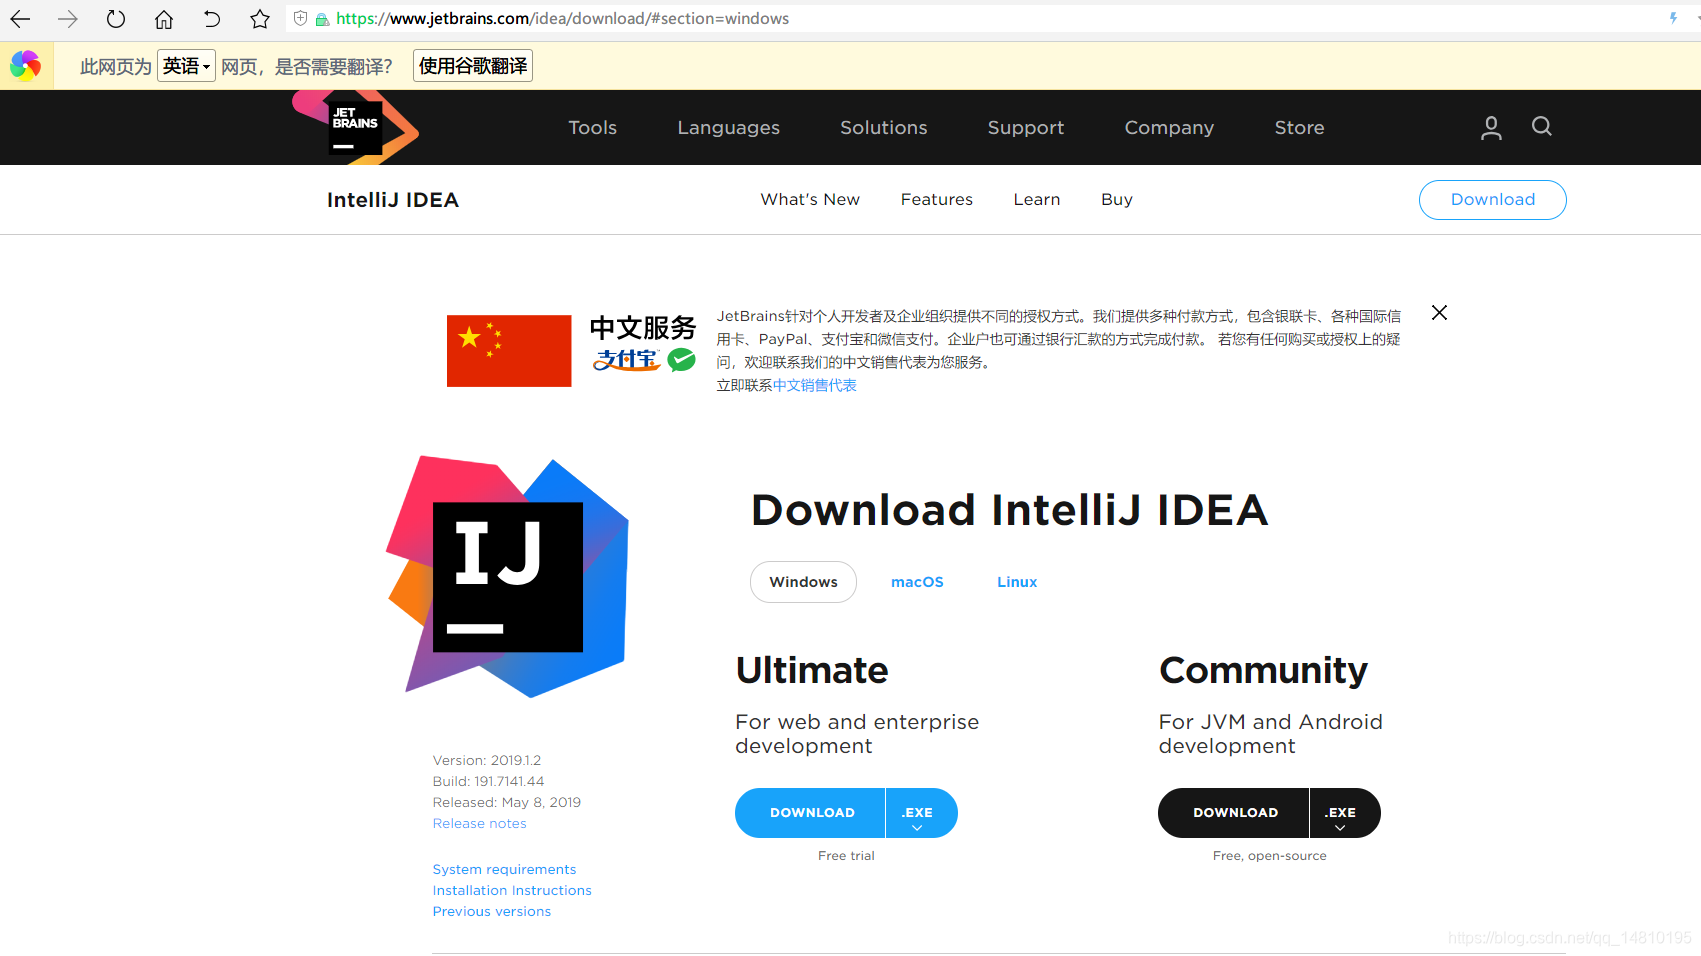The image size is (1701, 956).
Task: Click the Alipay logo
Action: (627, 360)
